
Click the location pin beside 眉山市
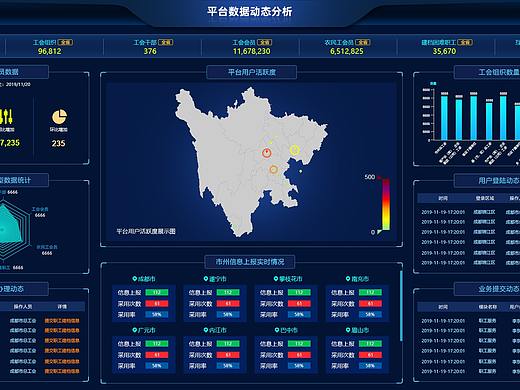348,330
